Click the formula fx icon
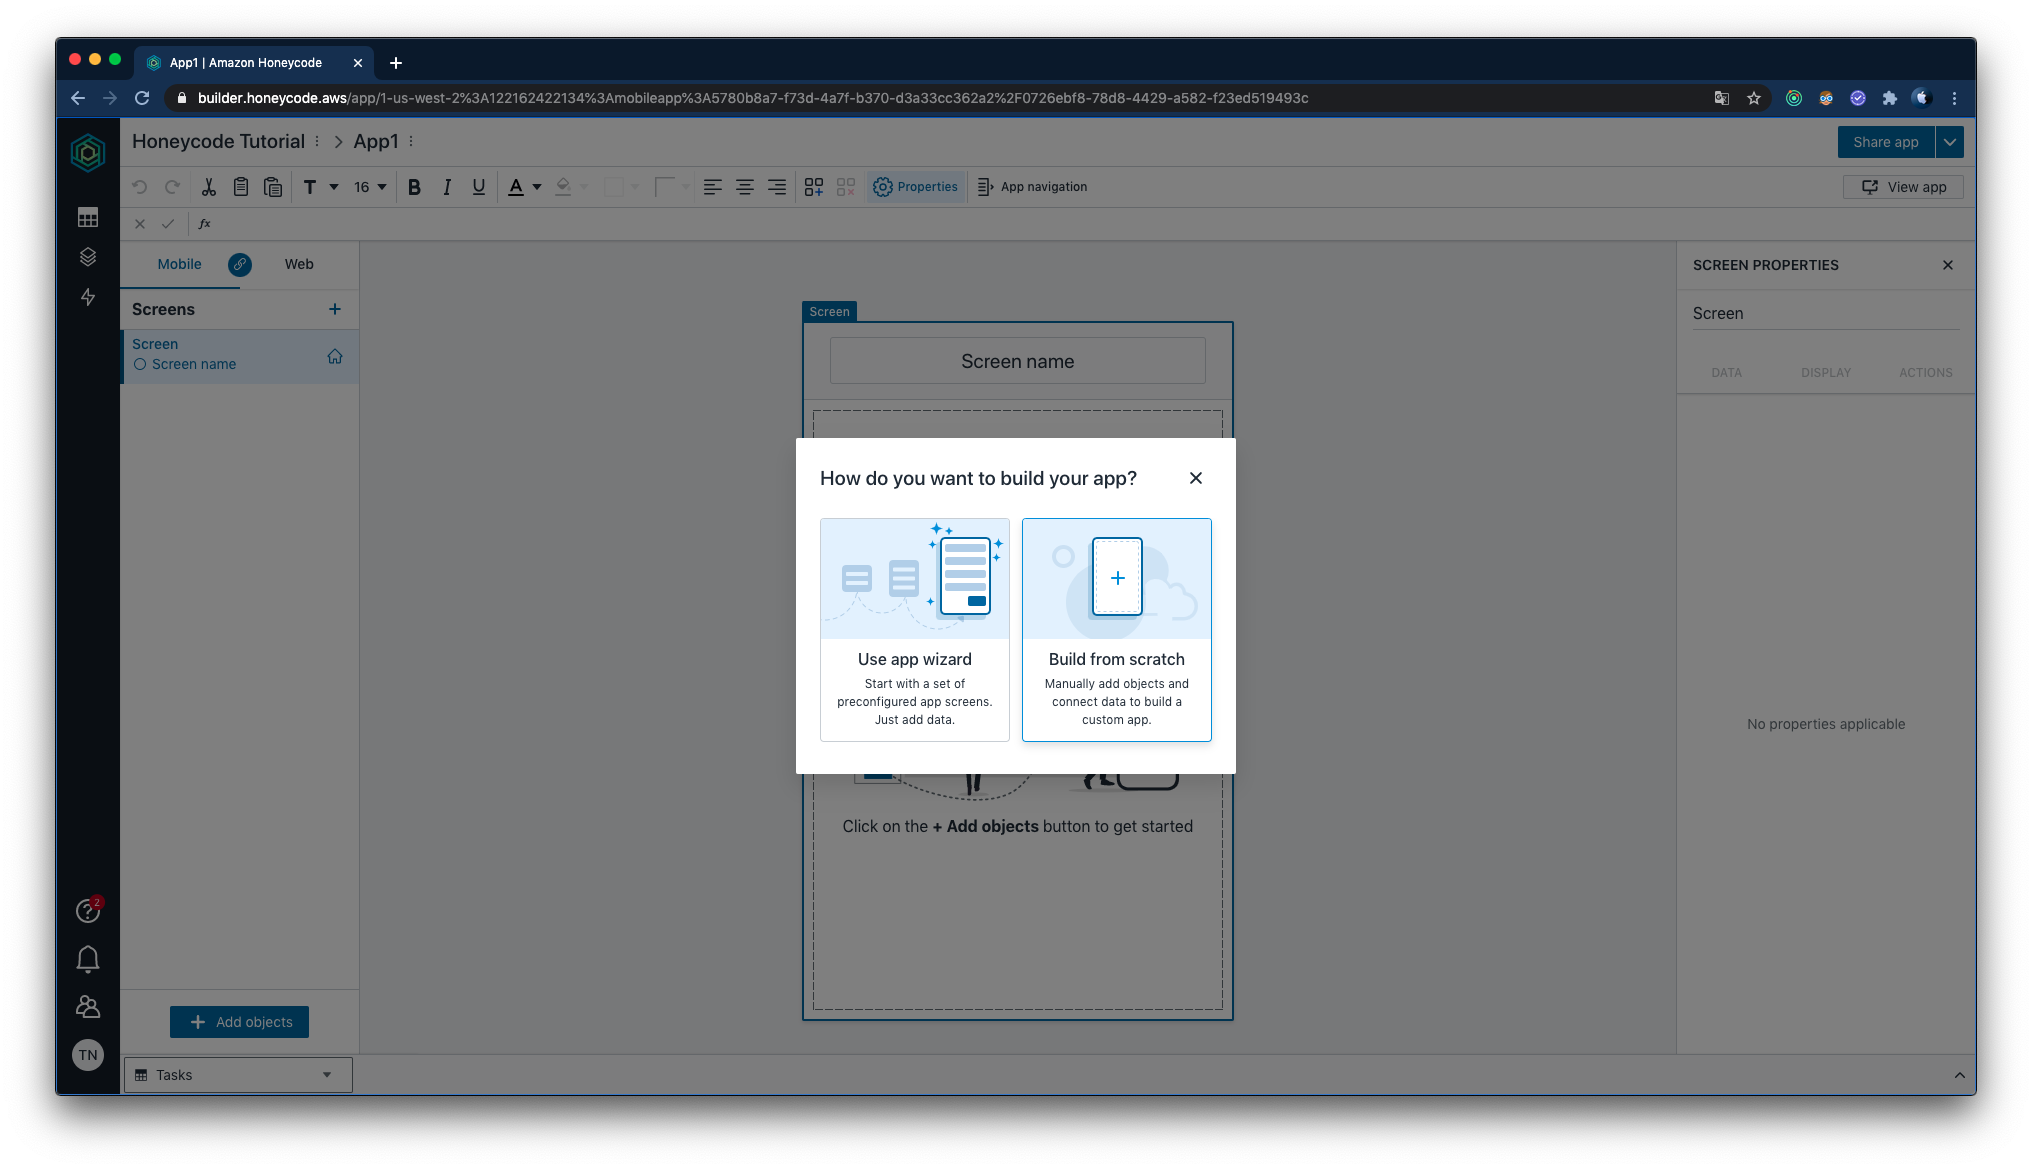The height and width of the screenshot is (1169, 2032). pos(205,224)
